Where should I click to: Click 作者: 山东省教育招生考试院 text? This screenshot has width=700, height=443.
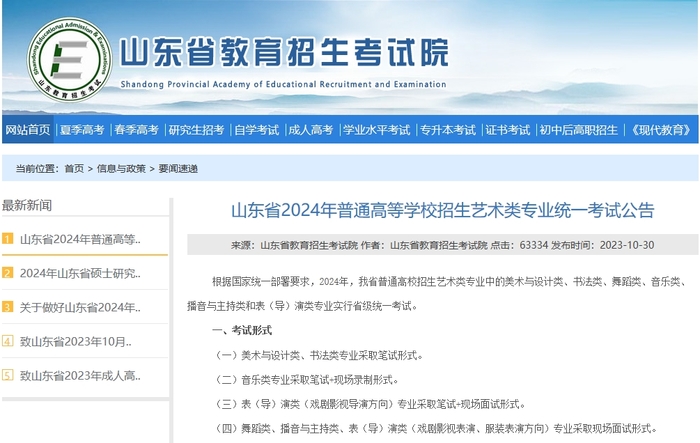click(x=424, y=245)
